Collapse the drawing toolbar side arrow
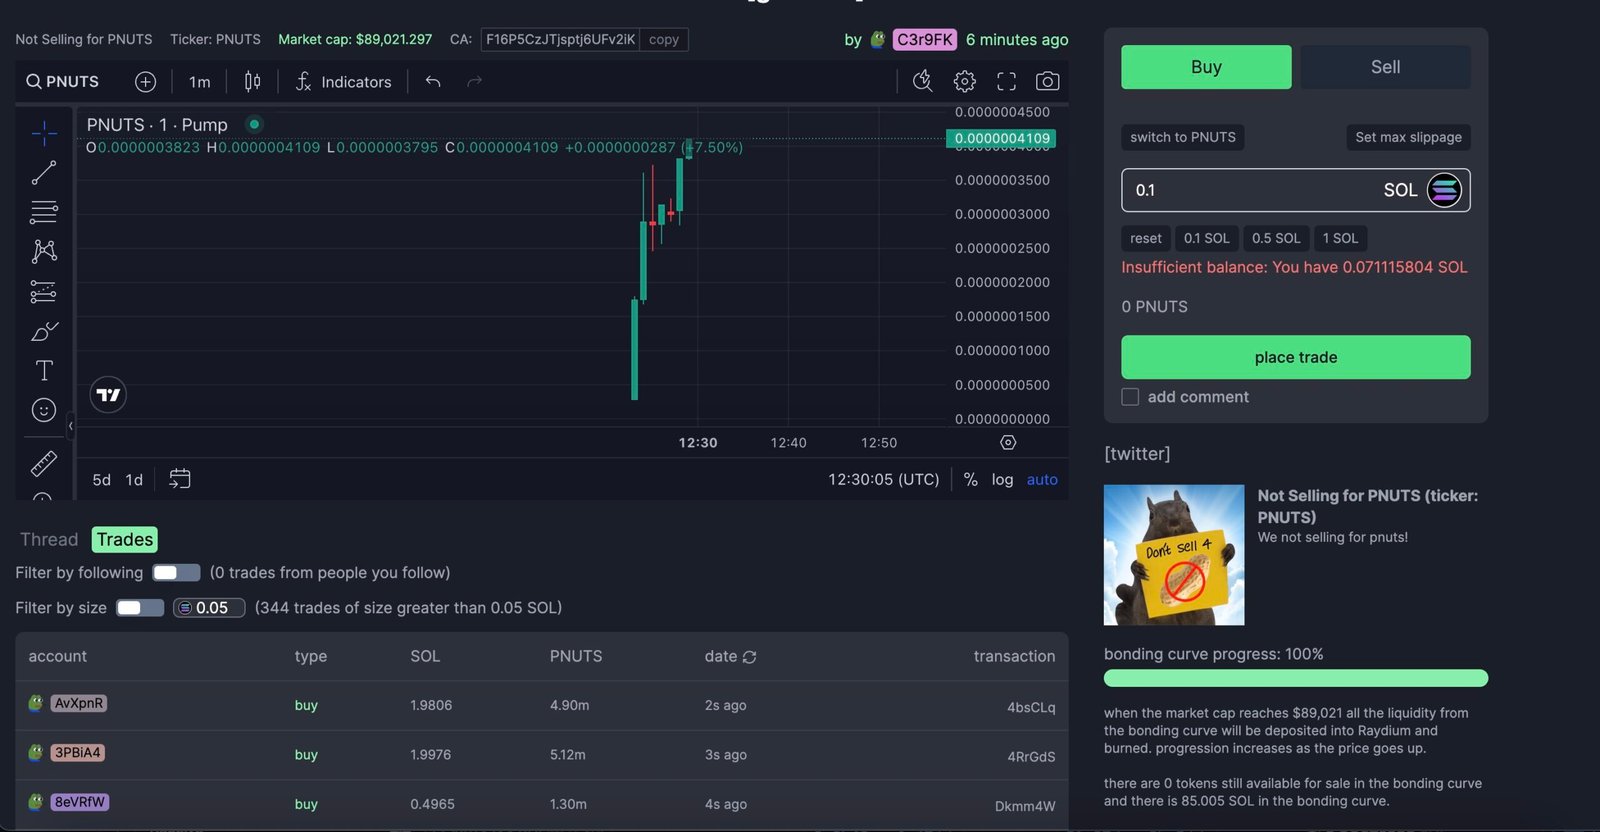 (x=70, y=426)
